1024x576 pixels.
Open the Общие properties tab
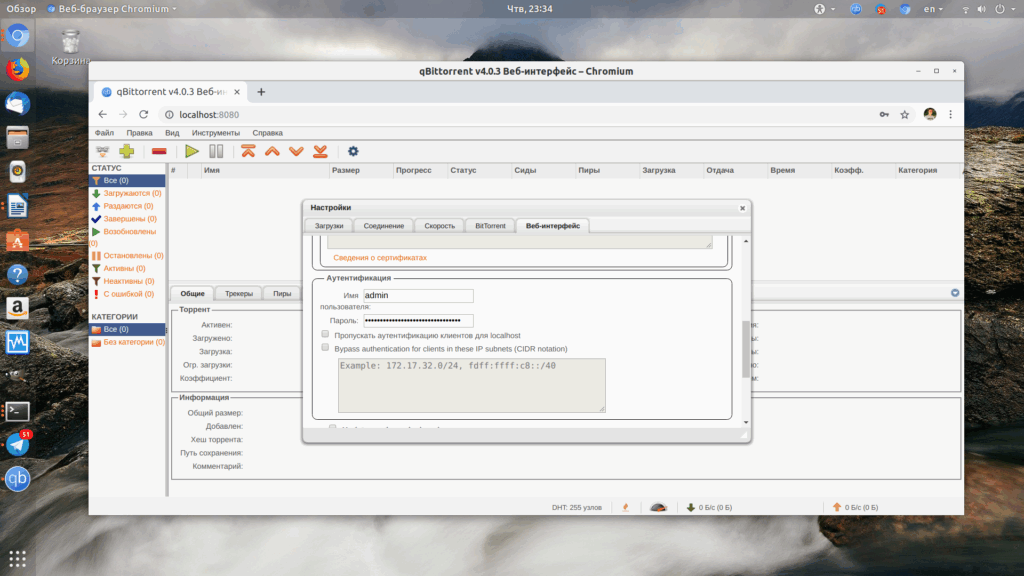[192, 294]
